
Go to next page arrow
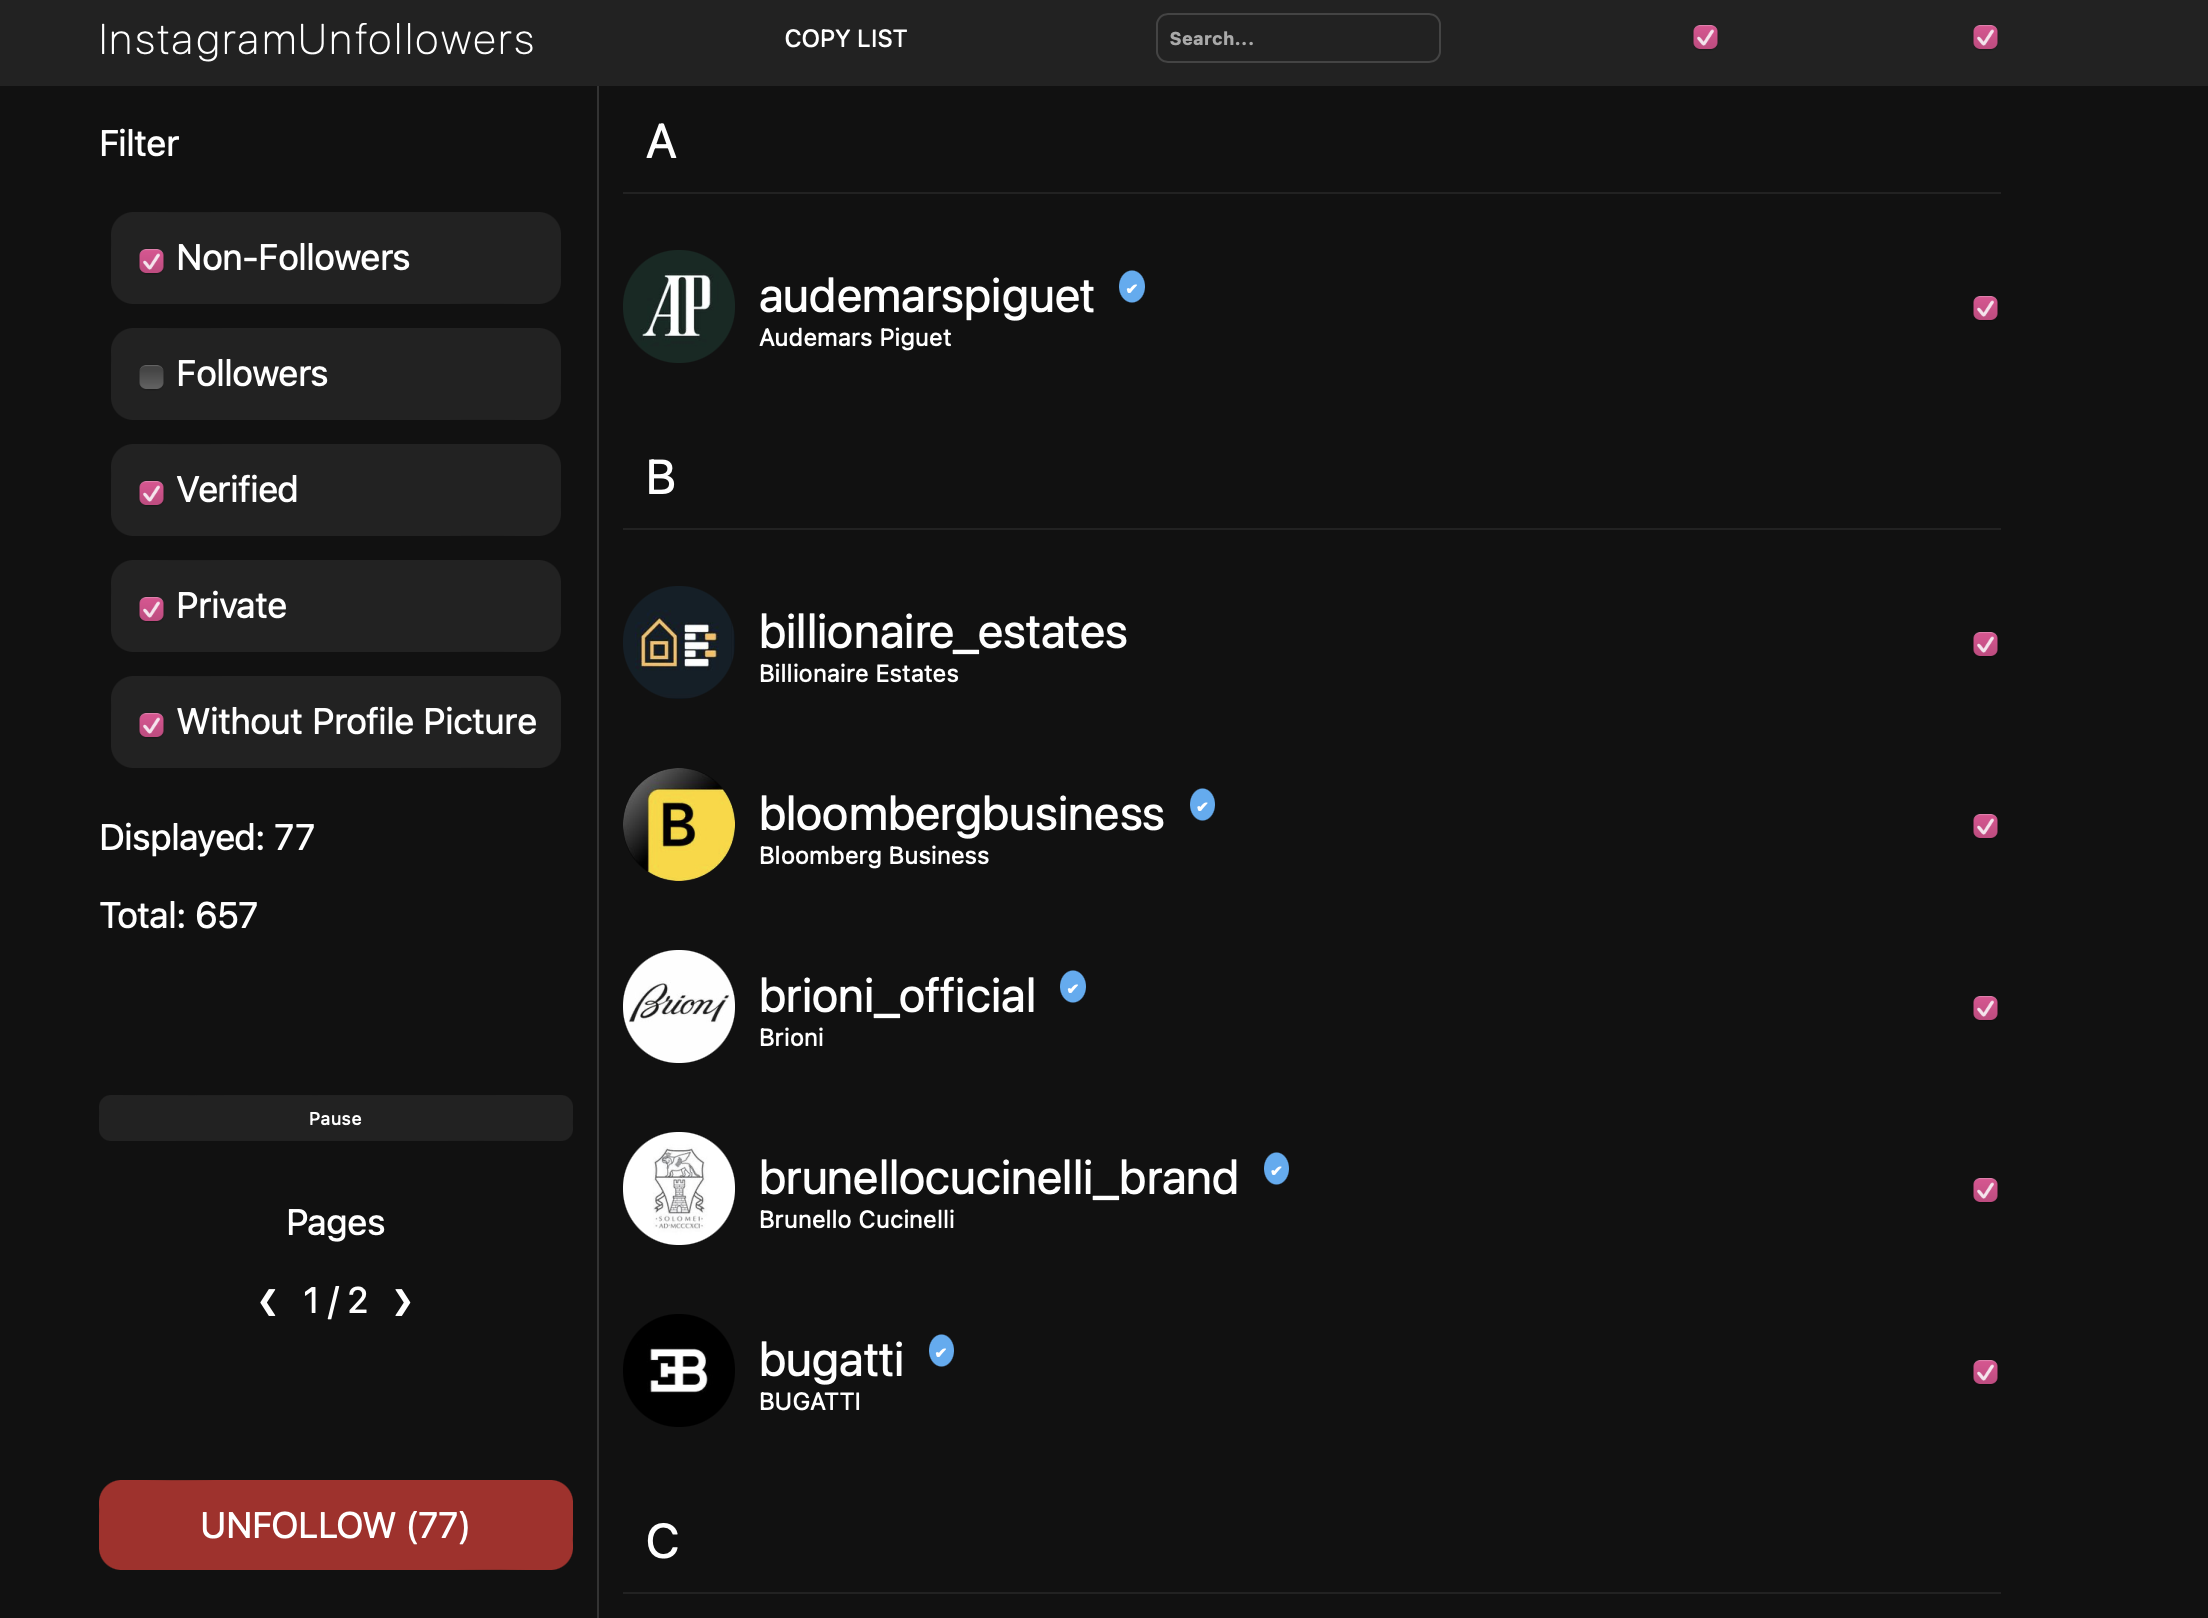click(x=403, y=1302)
